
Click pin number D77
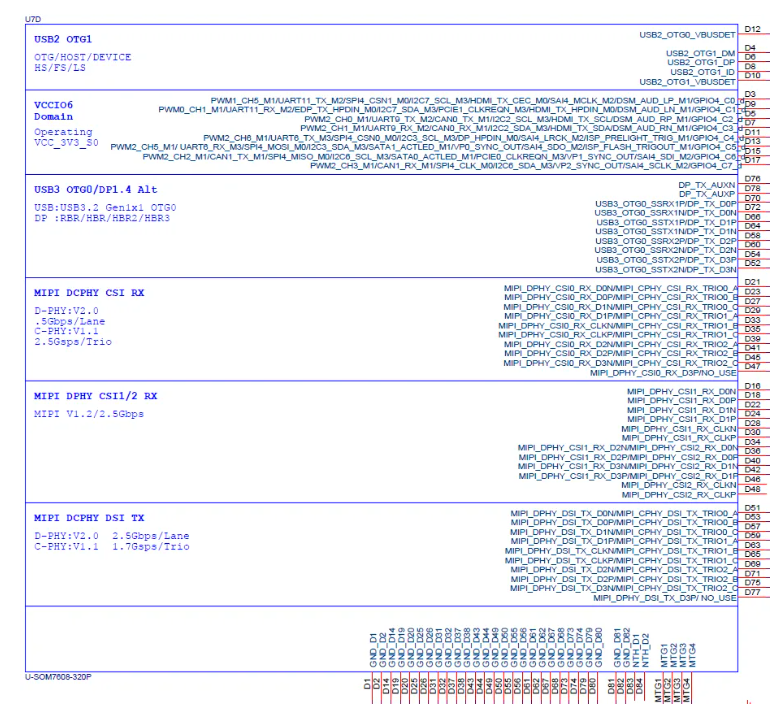coord(752,592)
